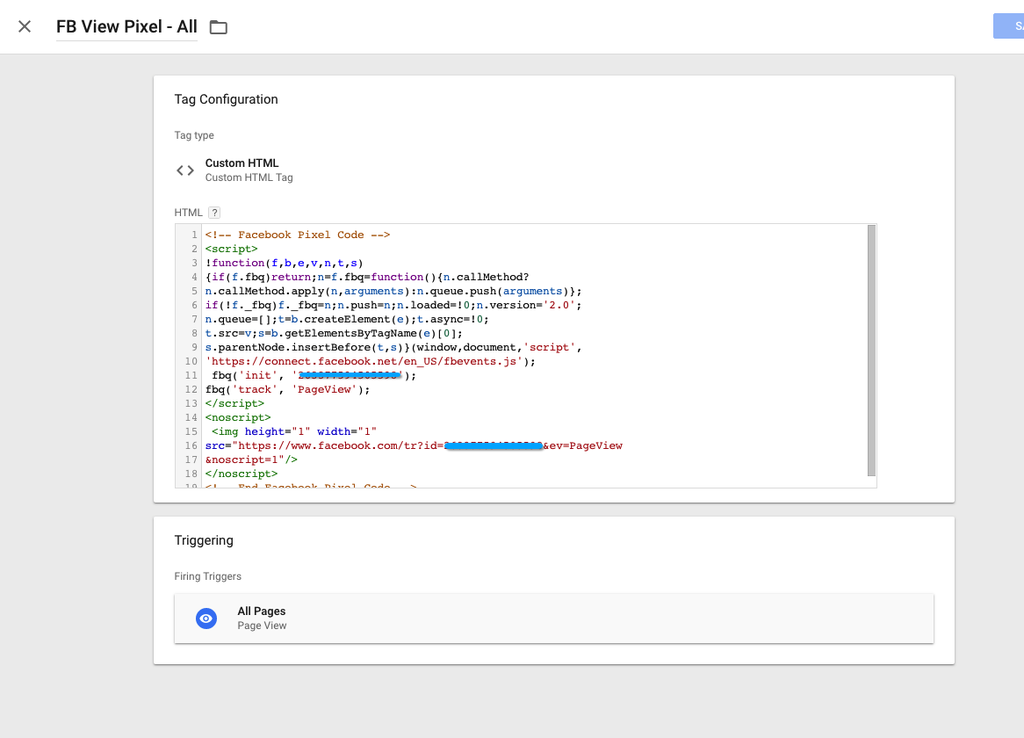
Task: Click the facebook.com/tr src URL line
Action: tap(414, 445)
